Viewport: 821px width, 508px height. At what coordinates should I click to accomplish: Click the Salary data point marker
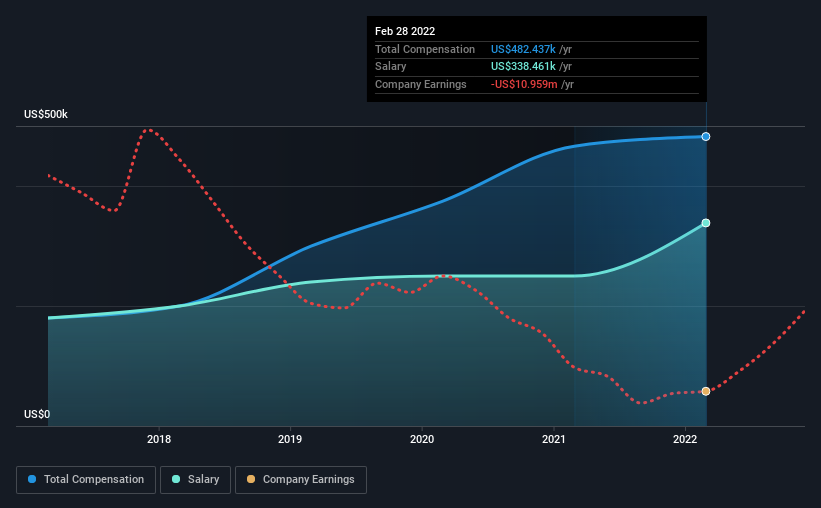tap(706, 223)
